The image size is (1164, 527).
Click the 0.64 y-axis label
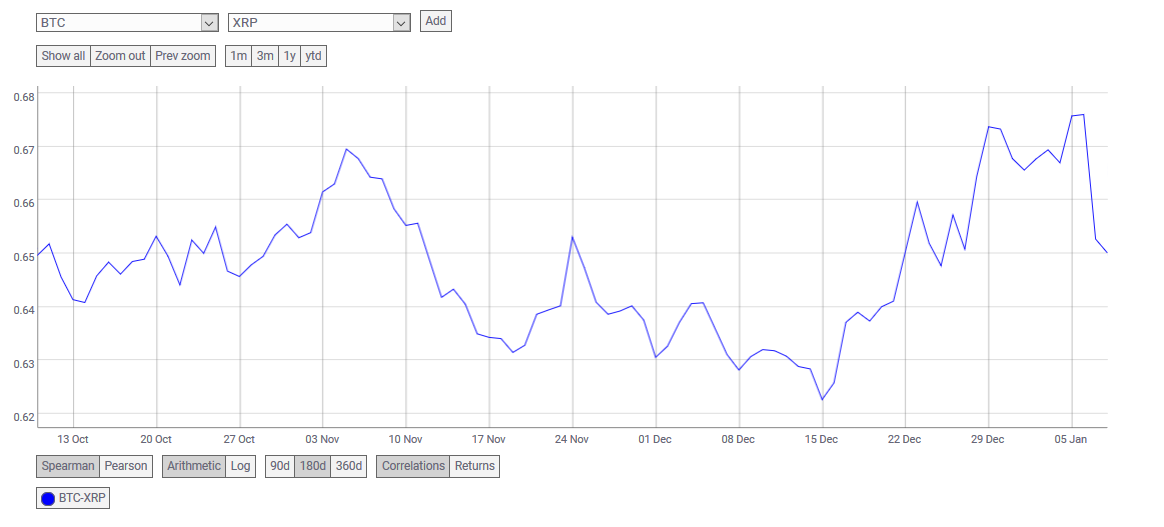(x=23, y=310)
